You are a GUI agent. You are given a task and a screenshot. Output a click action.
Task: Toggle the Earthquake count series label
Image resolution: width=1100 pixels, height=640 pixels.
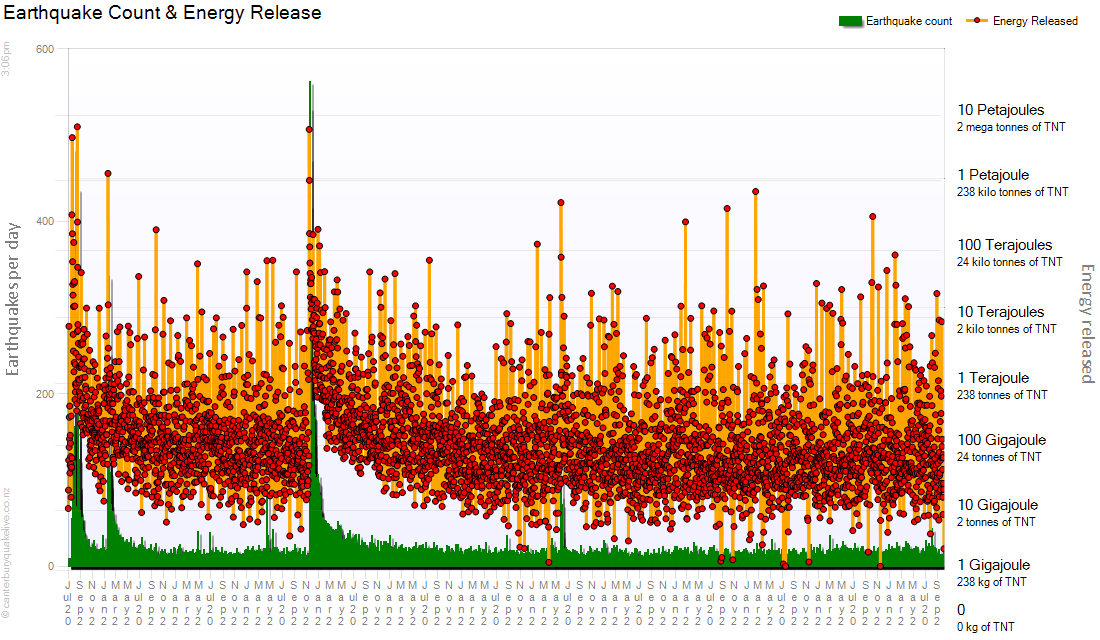click(x=909, y=21)
